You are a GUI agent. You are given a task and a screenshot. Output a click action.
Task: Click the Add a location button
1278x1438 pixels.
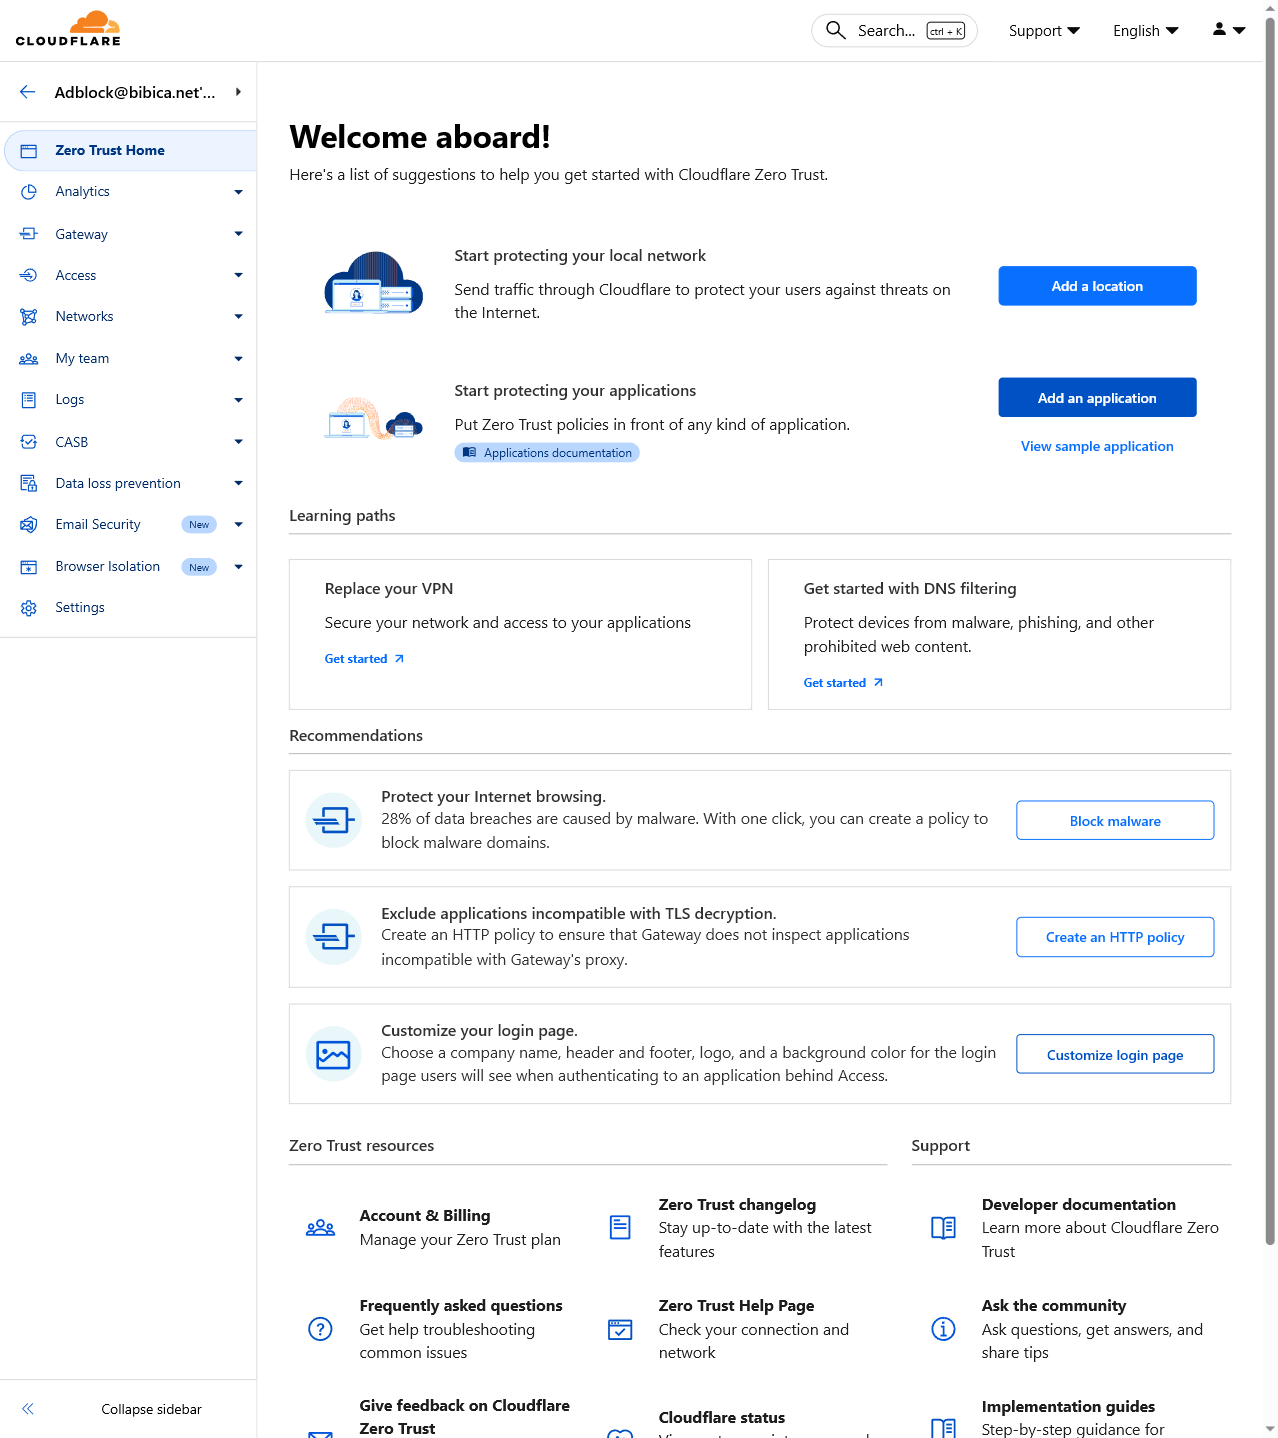click(x=1097, y=286)
